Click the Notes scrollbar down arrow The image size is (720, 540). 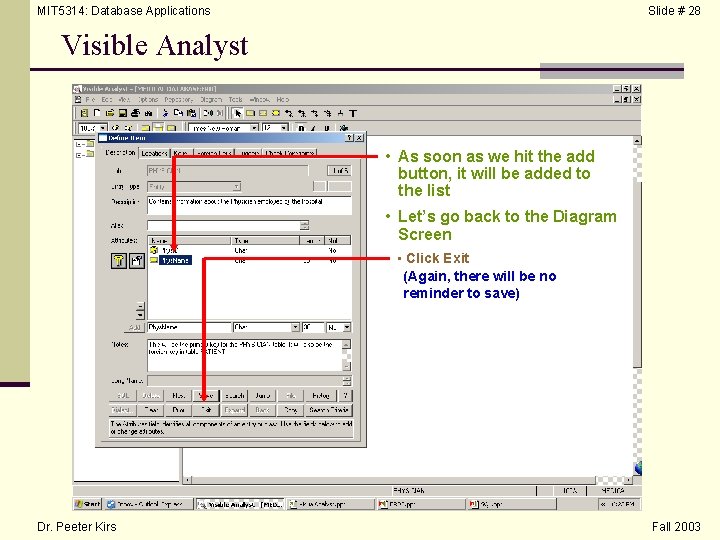pos(347,366)
